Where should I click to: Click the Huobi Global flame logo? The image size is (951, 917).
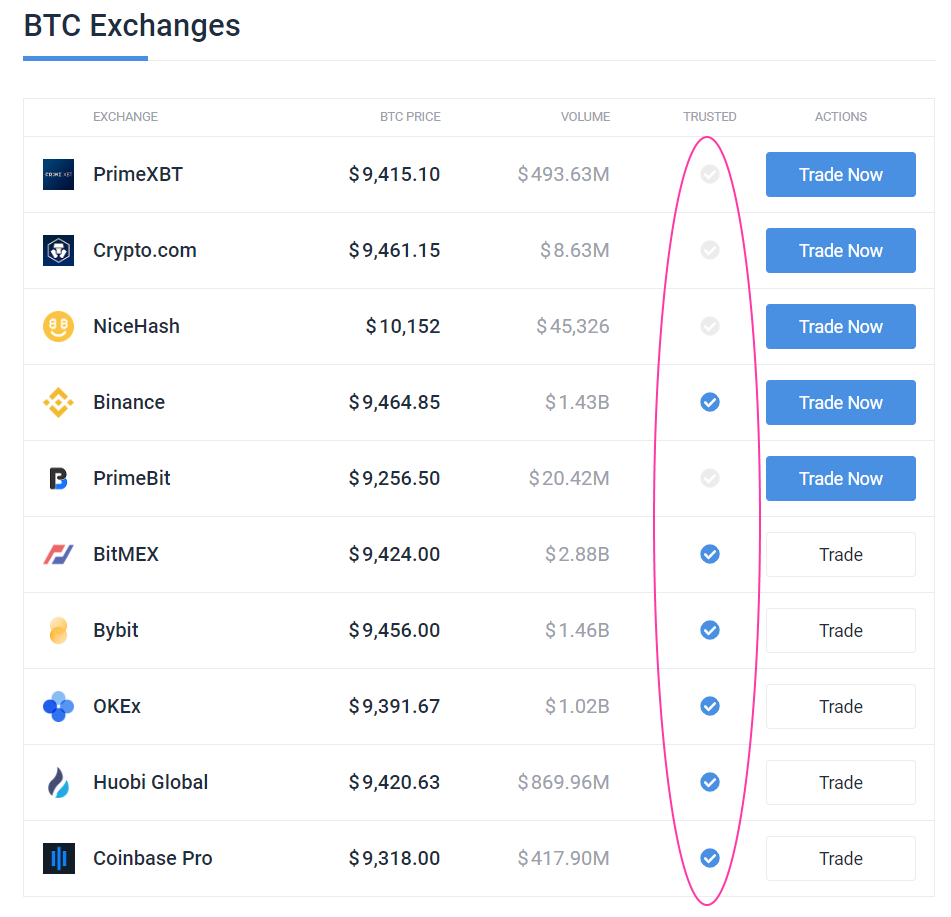click(58, 782)
